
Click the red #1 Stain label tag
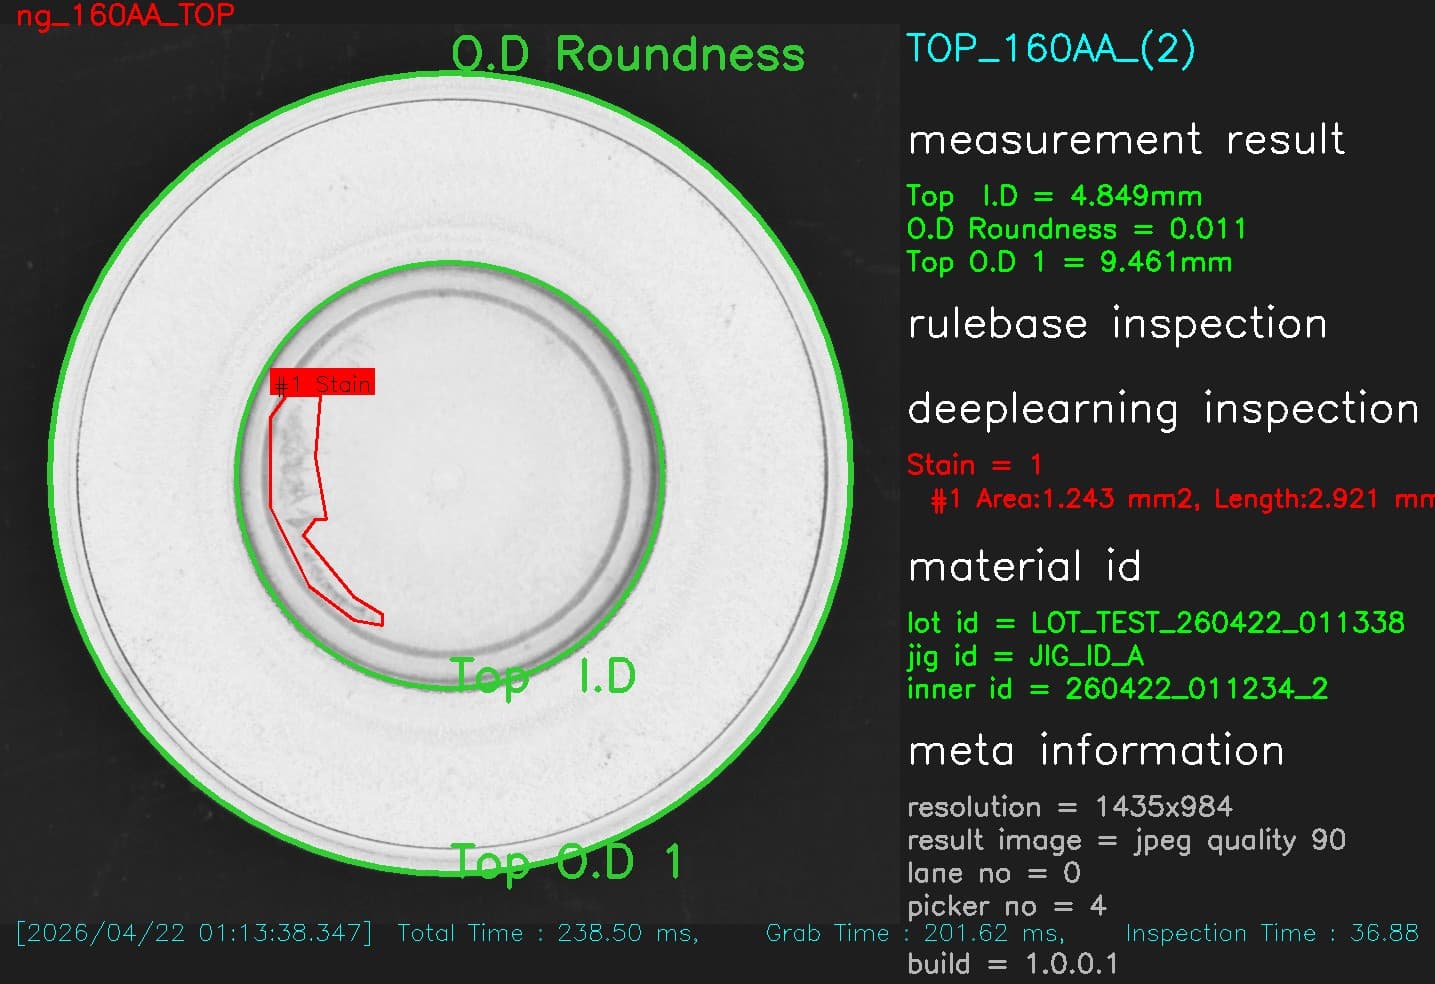click(322, 382)
